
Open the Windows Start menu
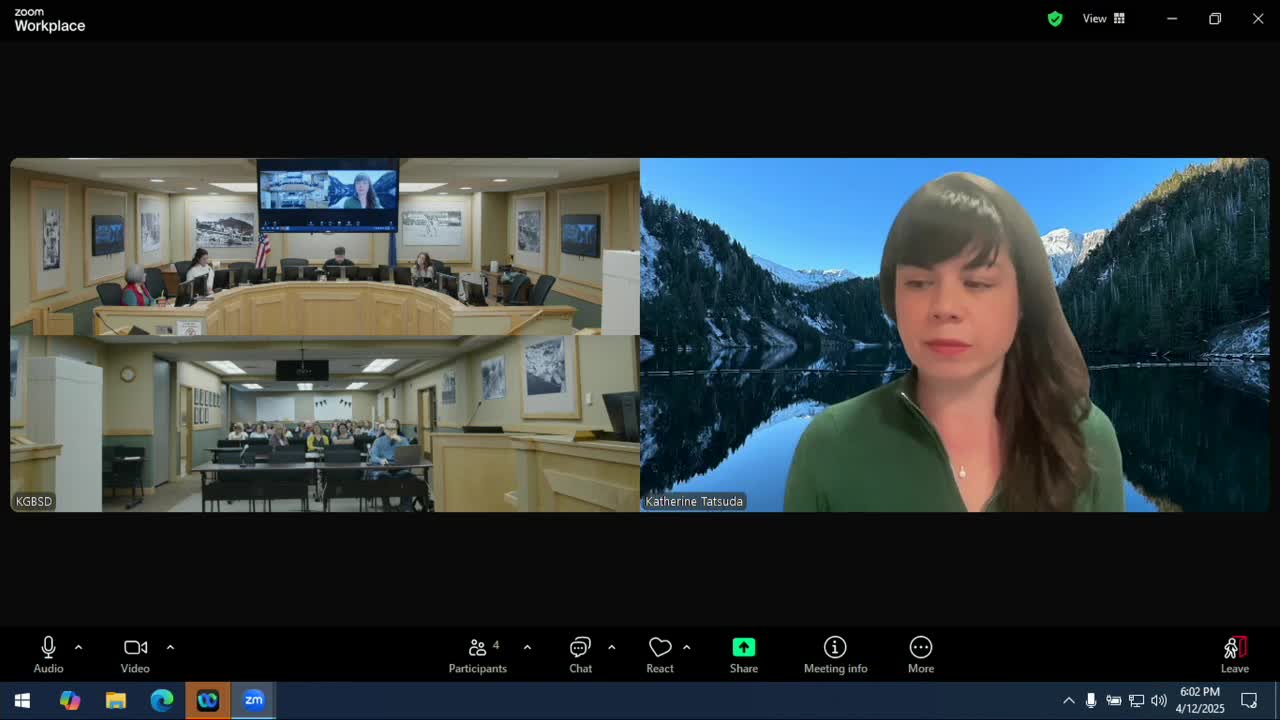point(21,700)
